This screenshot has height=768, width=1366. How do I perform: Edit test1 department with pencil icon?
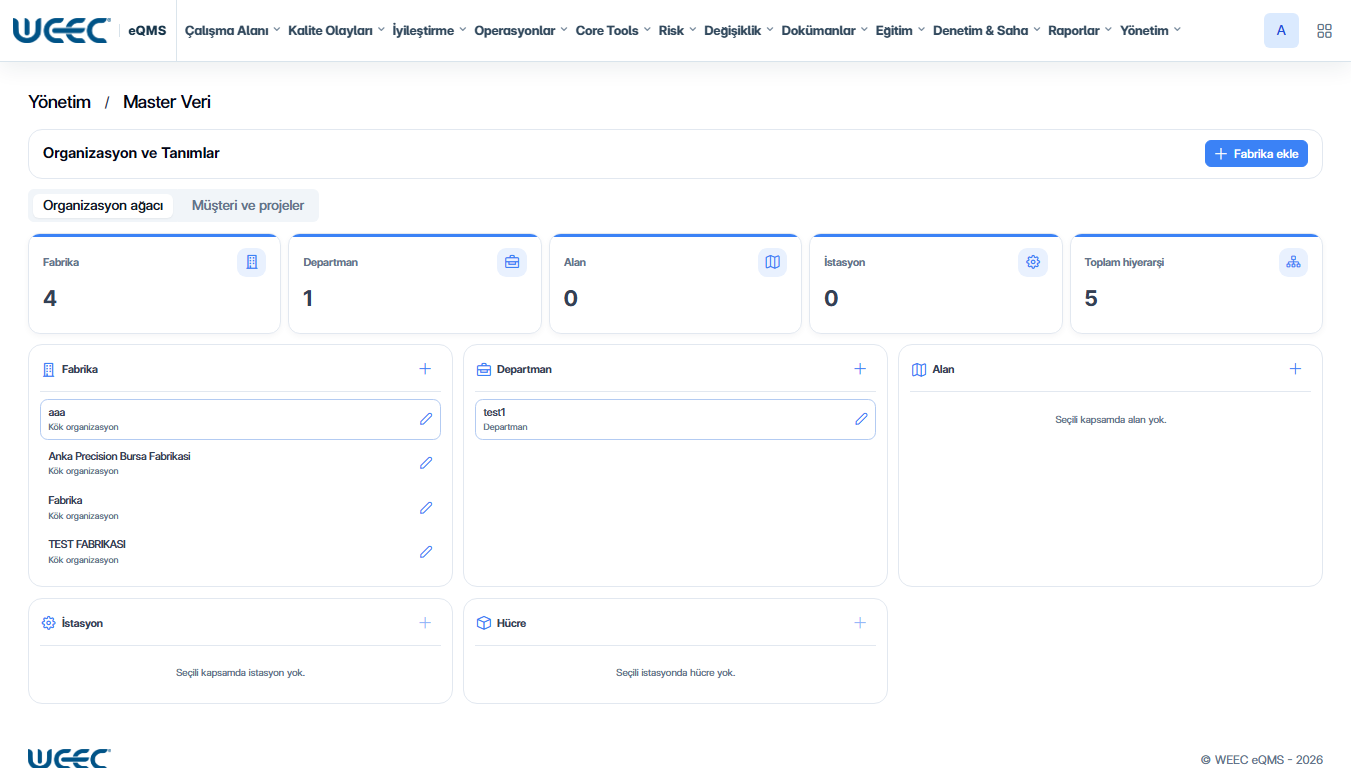point(861,419)
